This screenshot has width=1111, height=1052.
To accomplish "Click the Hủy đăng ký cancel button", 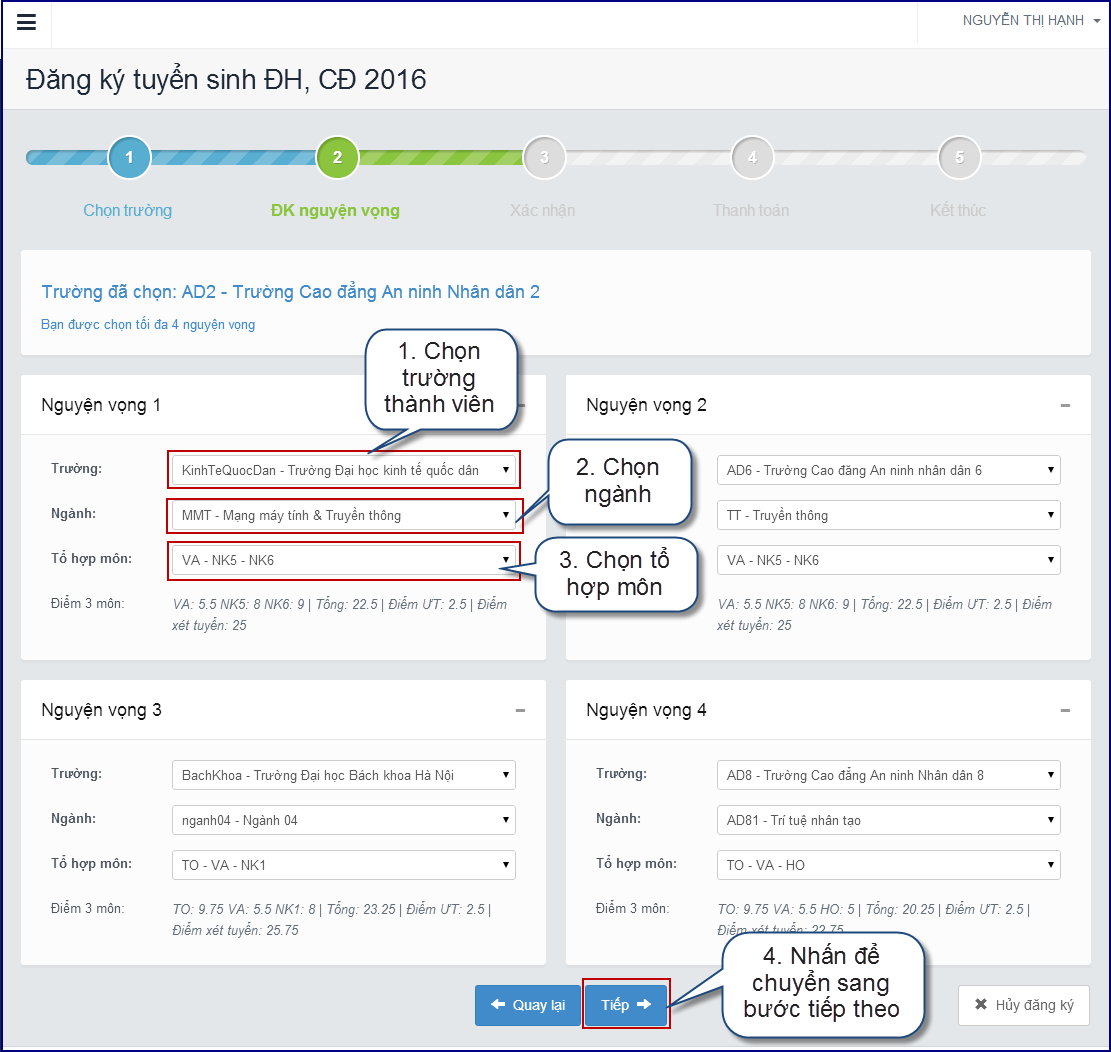I will 1024,1005.
